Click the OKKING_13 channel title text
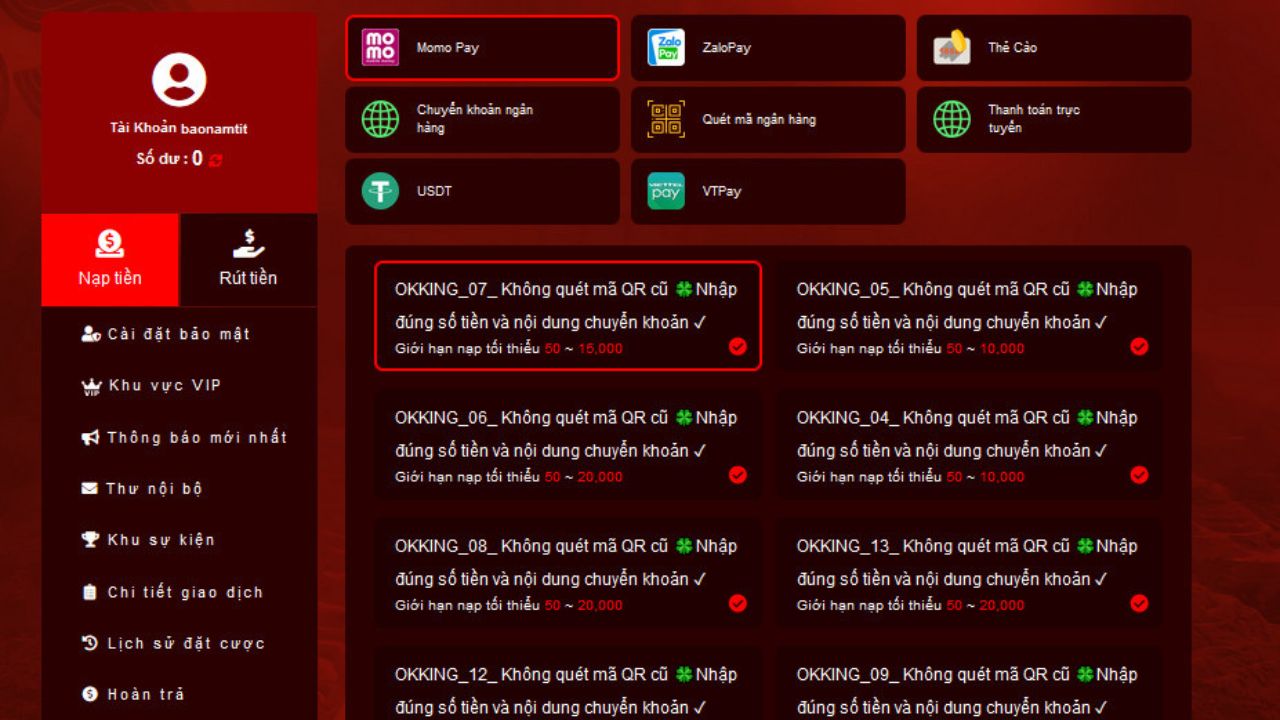The width and height of the screenshot is (1280, 720). click(x=967, y=562)
